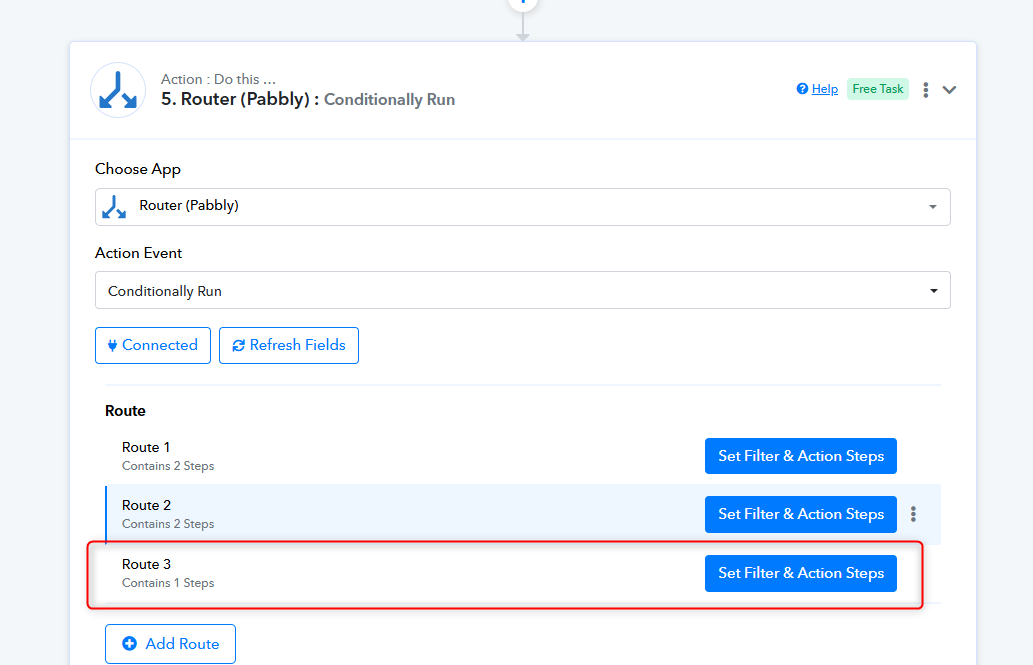Select the Route 1 row label
1033x665 pixels.
tap(146, 447)
